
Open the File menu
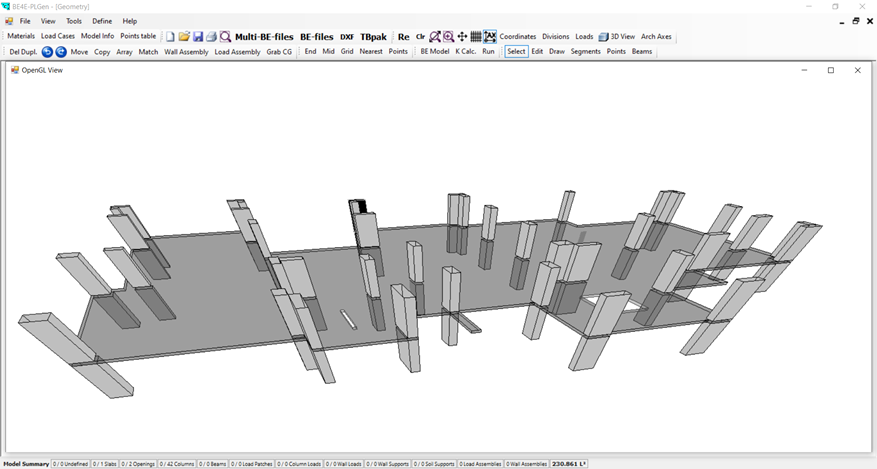[x=25, y=21]
